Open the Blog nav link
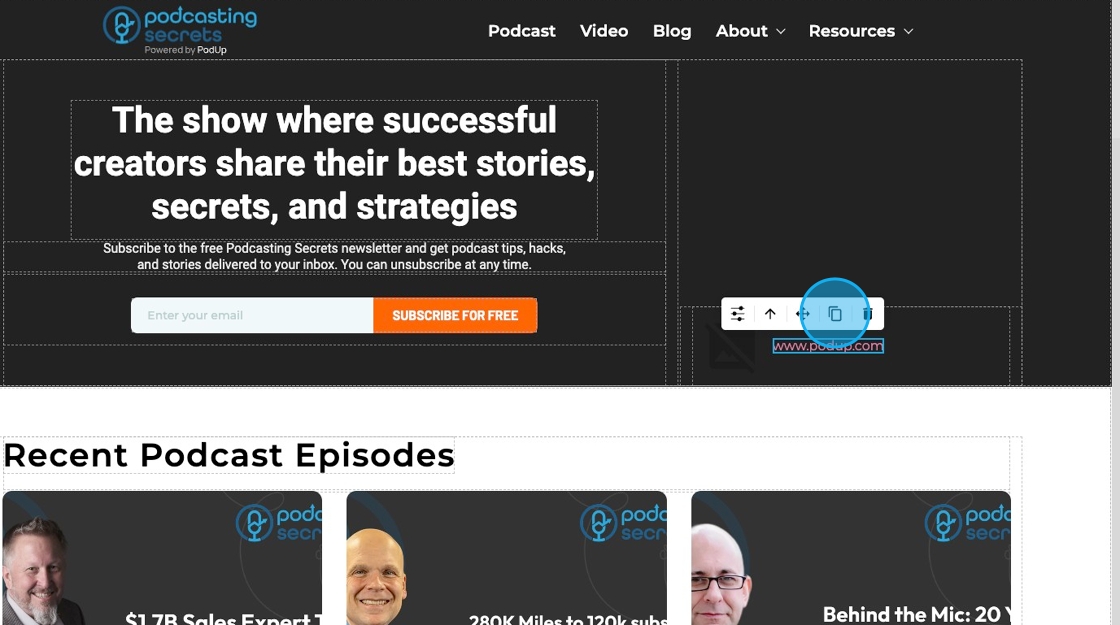Image resolution: width=1120 pixels, height=625 pixels. coord(671,31)
